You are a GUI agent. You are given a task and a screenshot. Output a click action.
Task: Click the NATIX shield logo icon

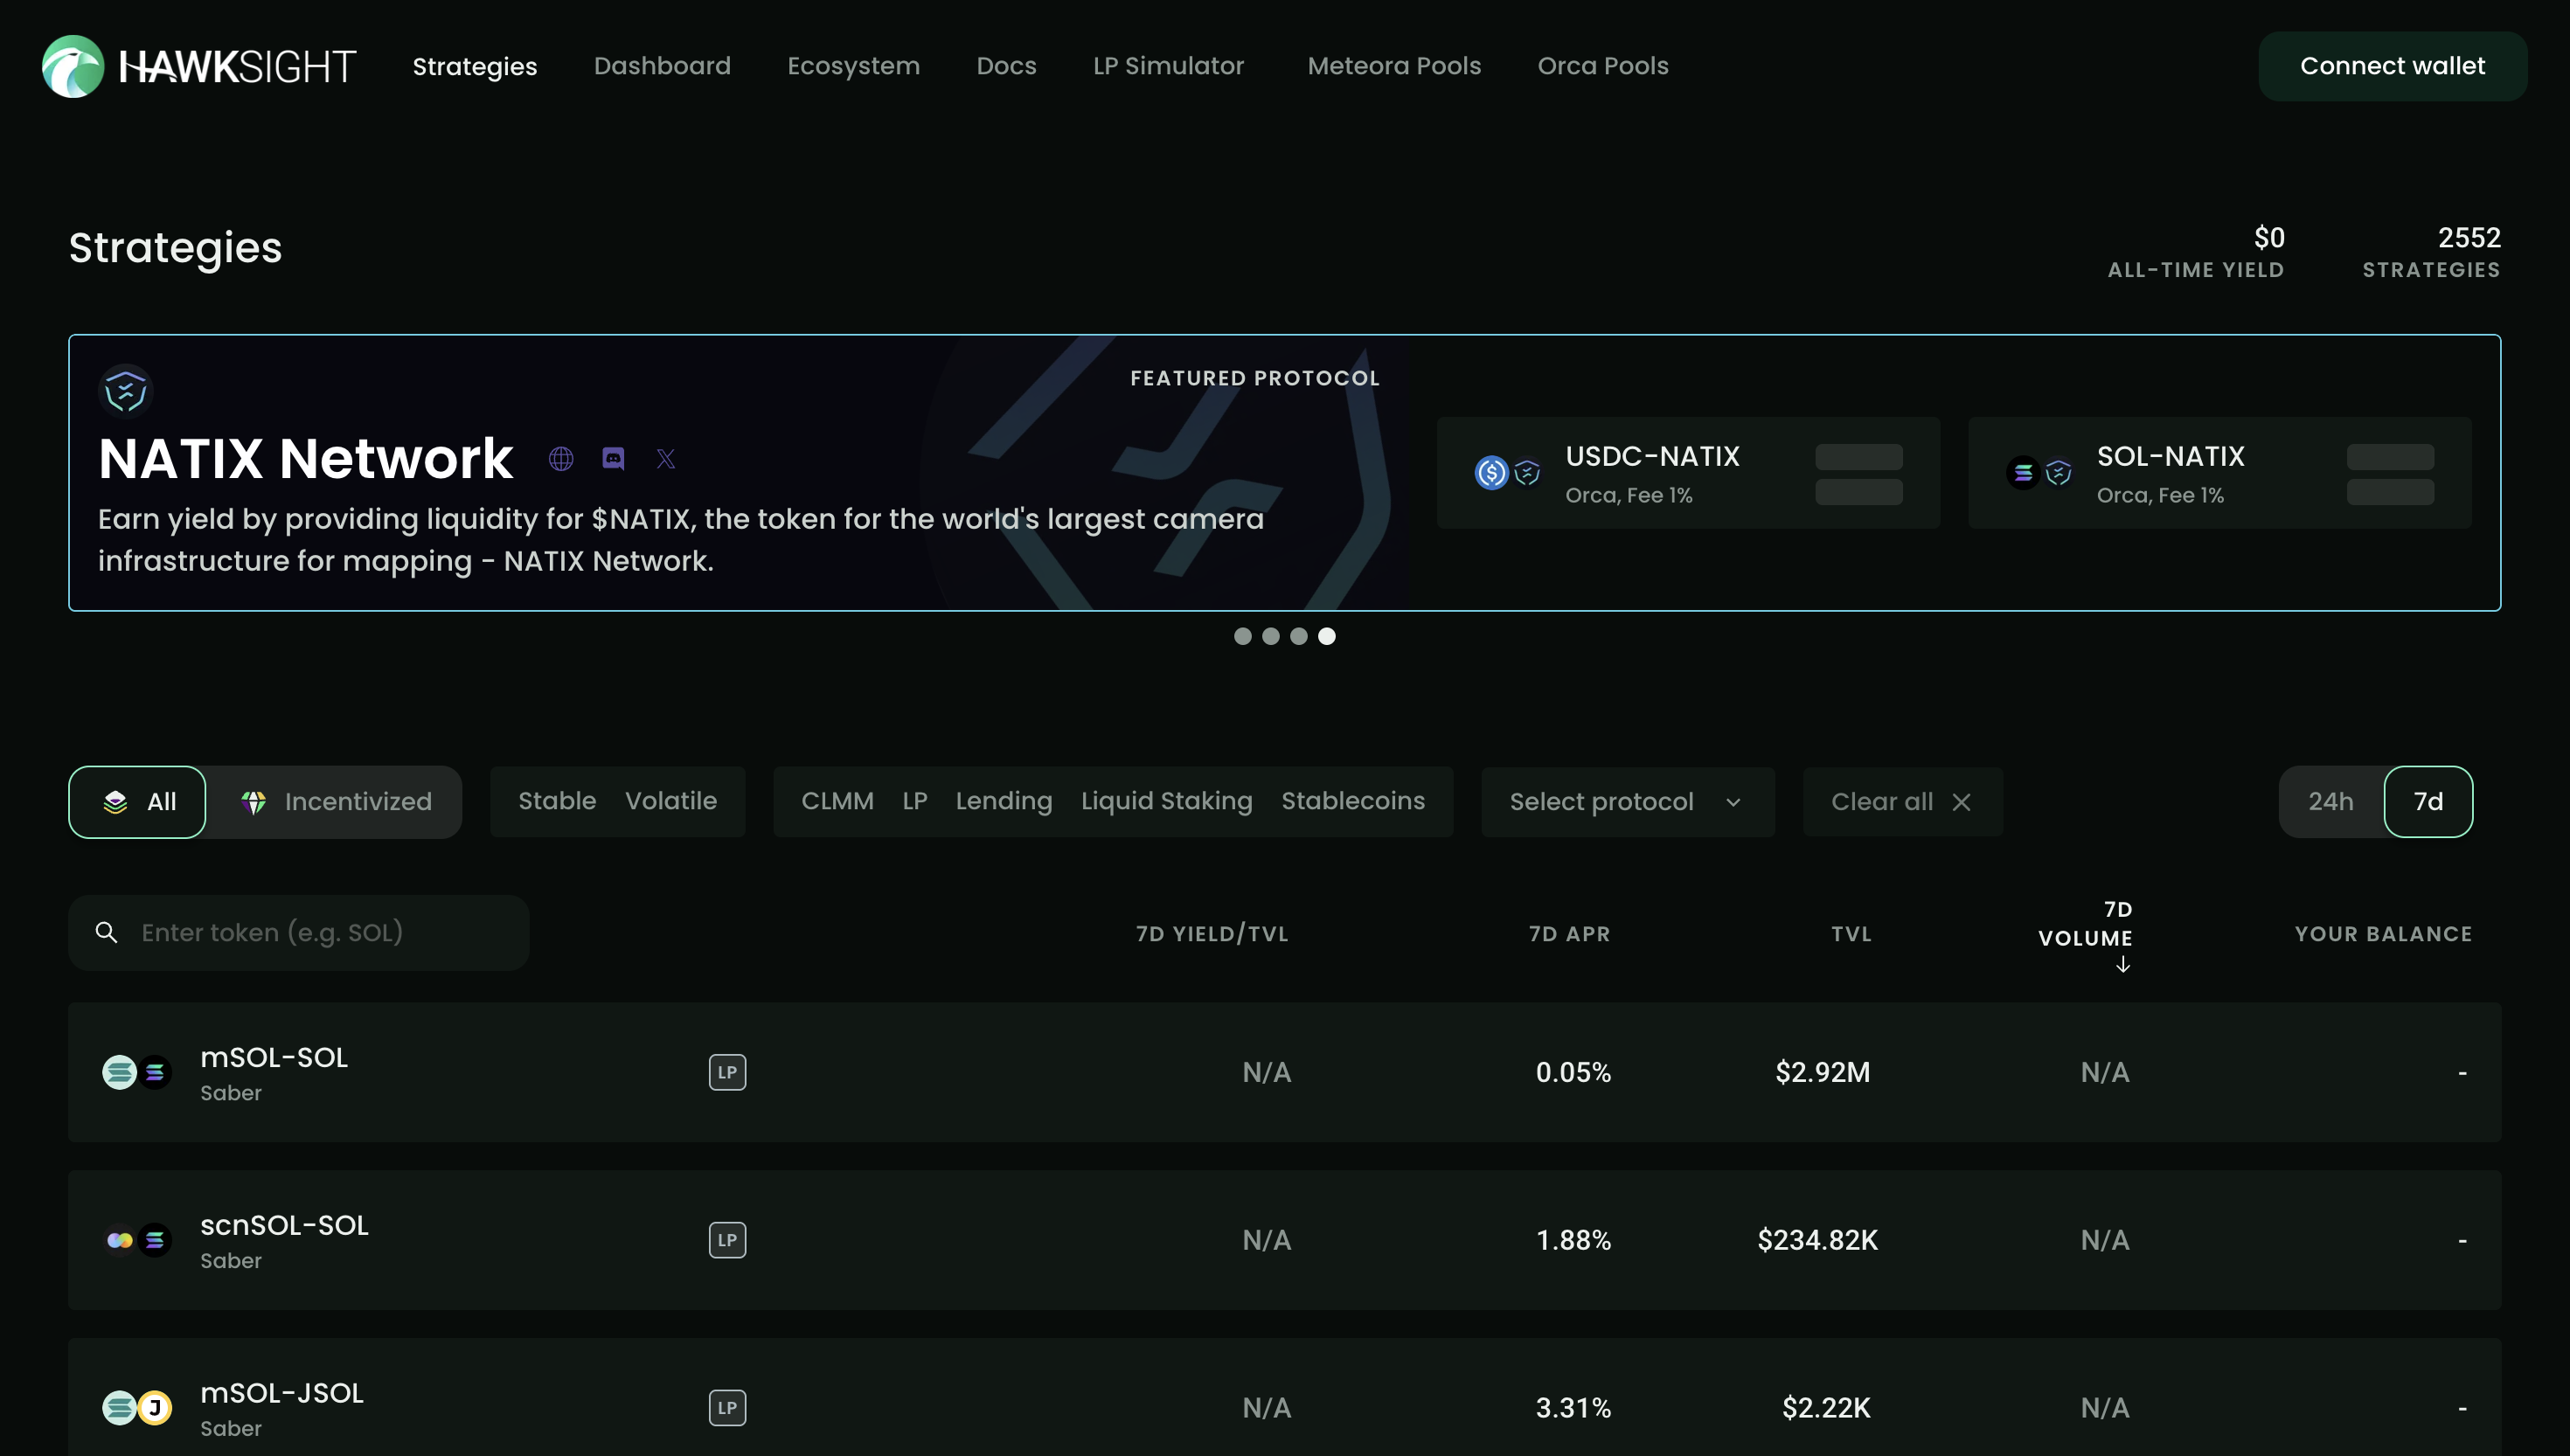tap(126, 391)
